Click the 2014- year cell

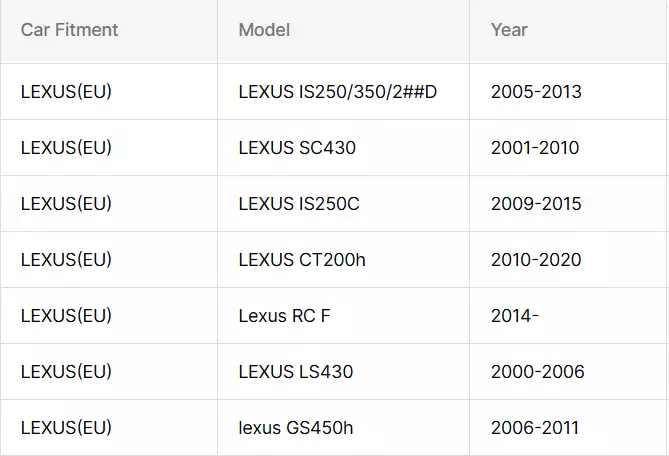pyautogui.click(x=515, y=316)
